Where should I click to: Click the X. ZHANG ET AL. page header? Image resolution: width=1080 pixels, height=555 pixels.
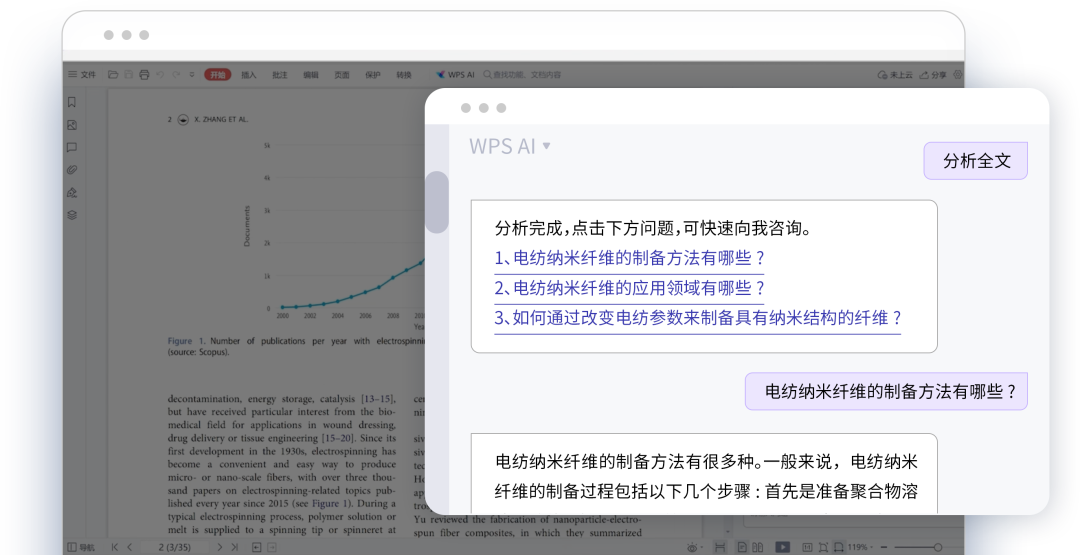221,119
